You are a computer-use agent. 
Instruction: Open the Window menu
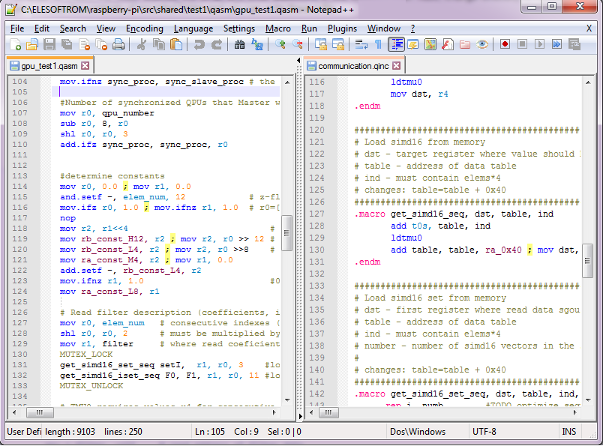(384, 29)
